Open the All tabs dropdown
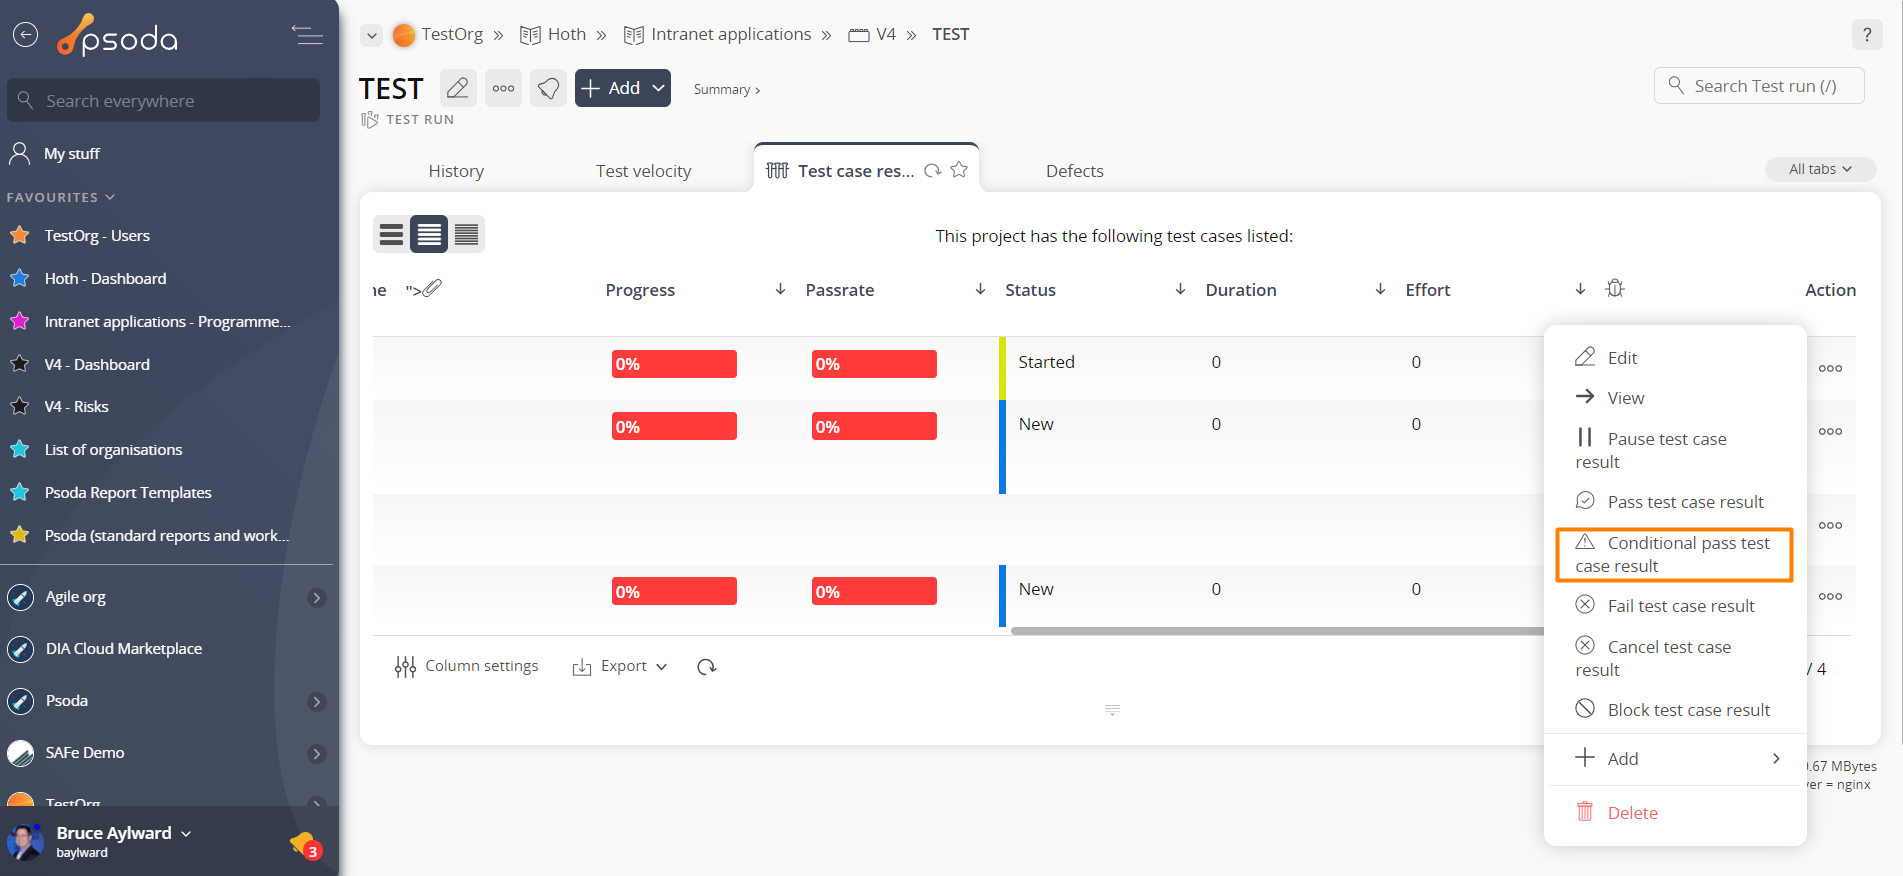Screen dimensions: 1903x876 pyautogui.click(x=1820, y=169)
